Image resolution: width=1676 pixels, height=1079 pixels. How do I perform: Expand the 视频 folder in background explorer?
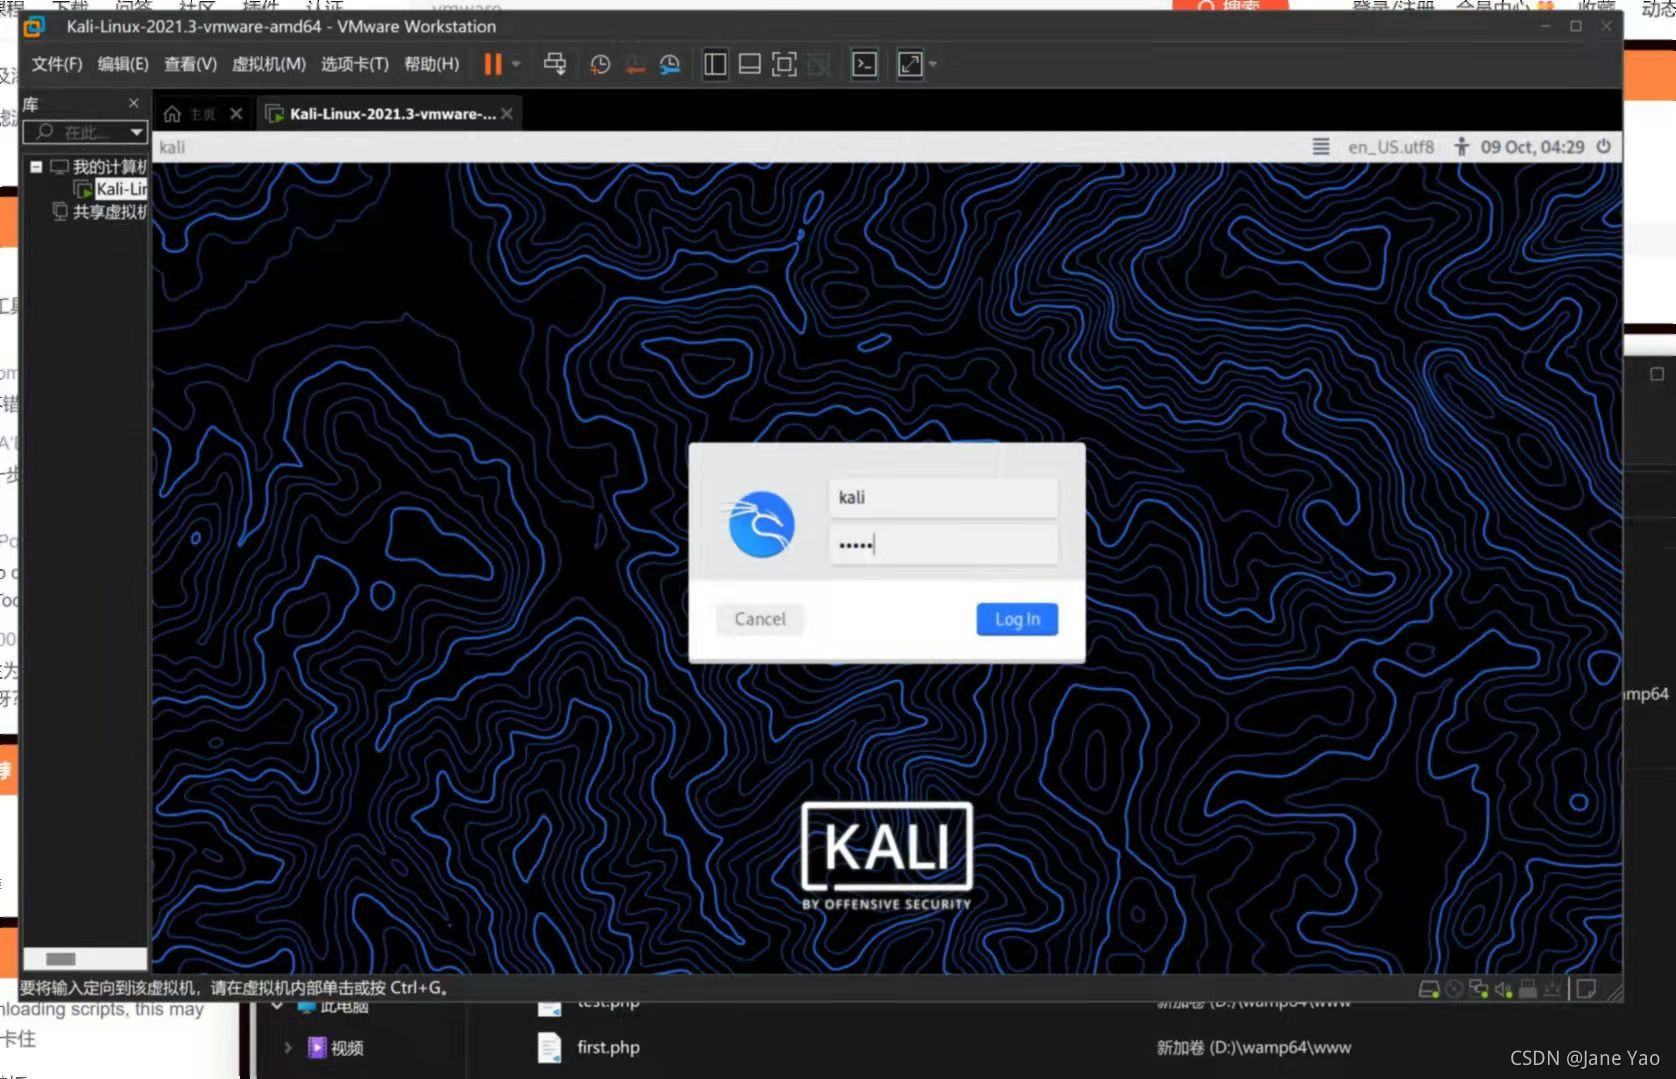click(x=288, y=1047)
